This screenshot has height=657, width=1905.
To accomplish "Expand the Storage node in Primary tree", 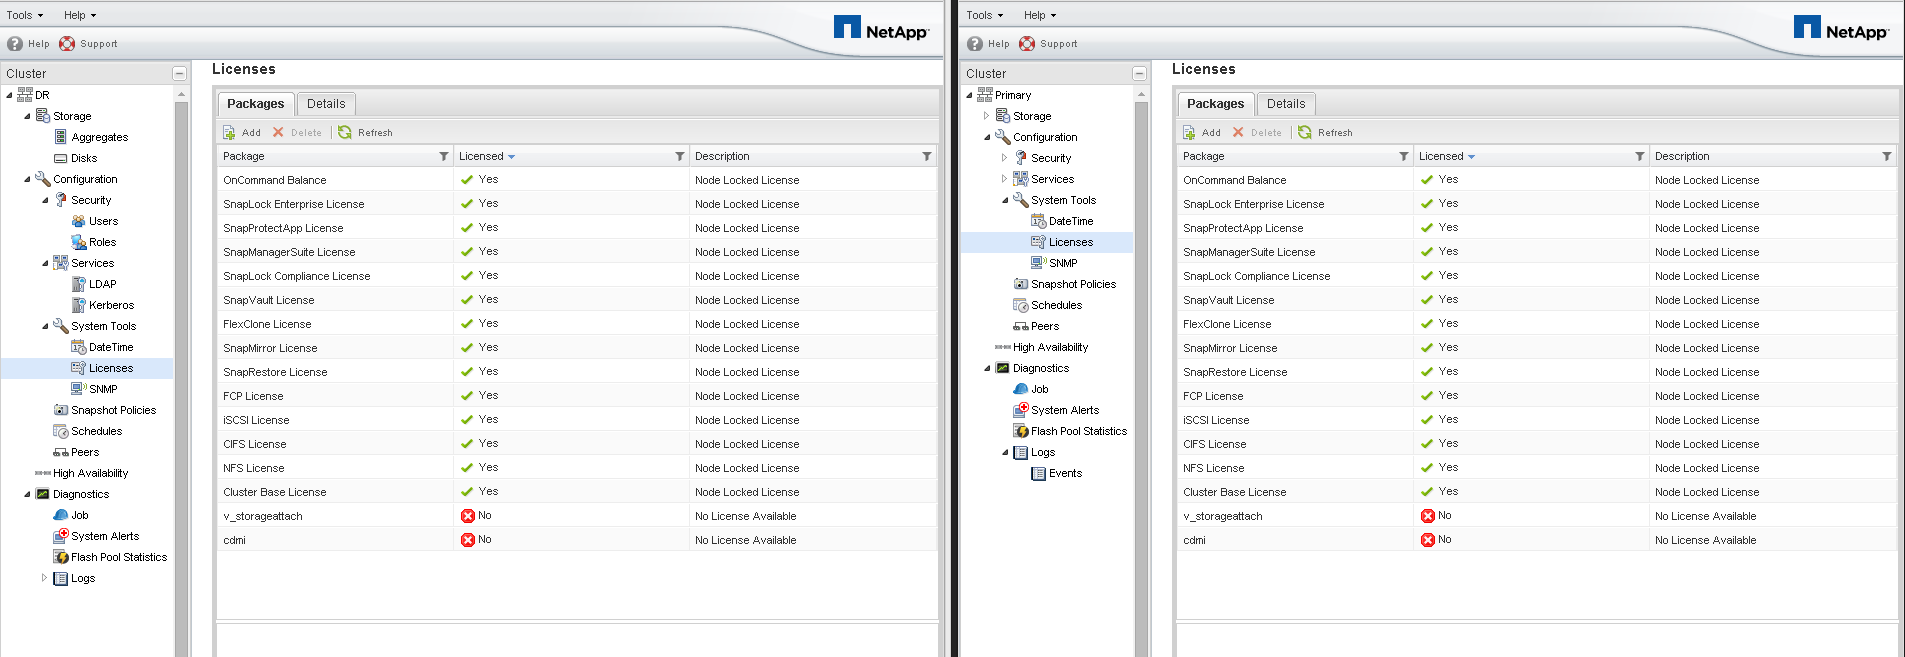I will coord(986,116).
